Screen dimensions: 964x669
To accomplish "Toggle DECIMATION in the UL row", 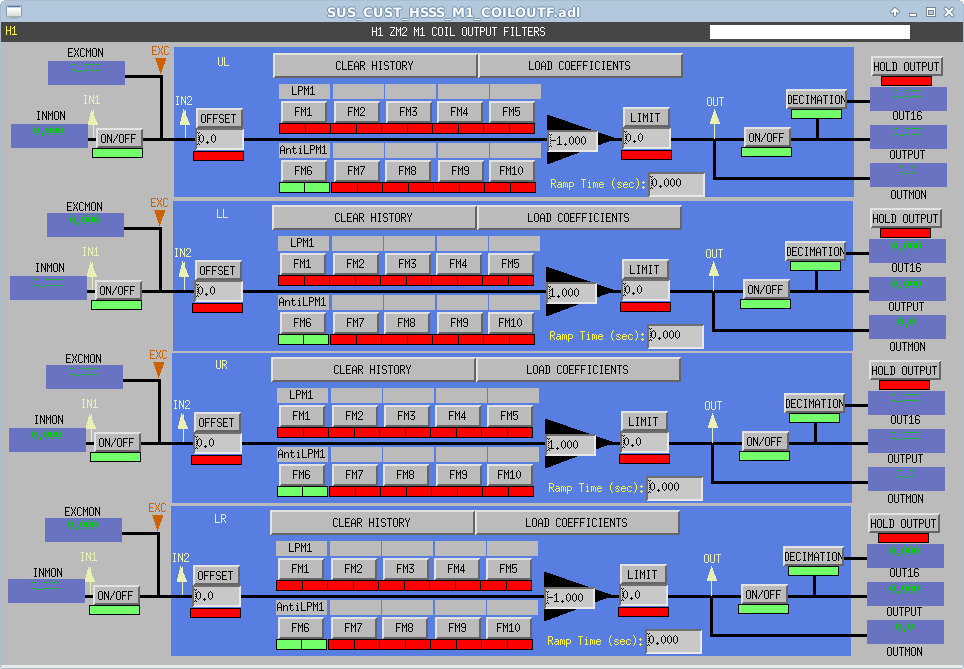I will (x=816, y=100).
